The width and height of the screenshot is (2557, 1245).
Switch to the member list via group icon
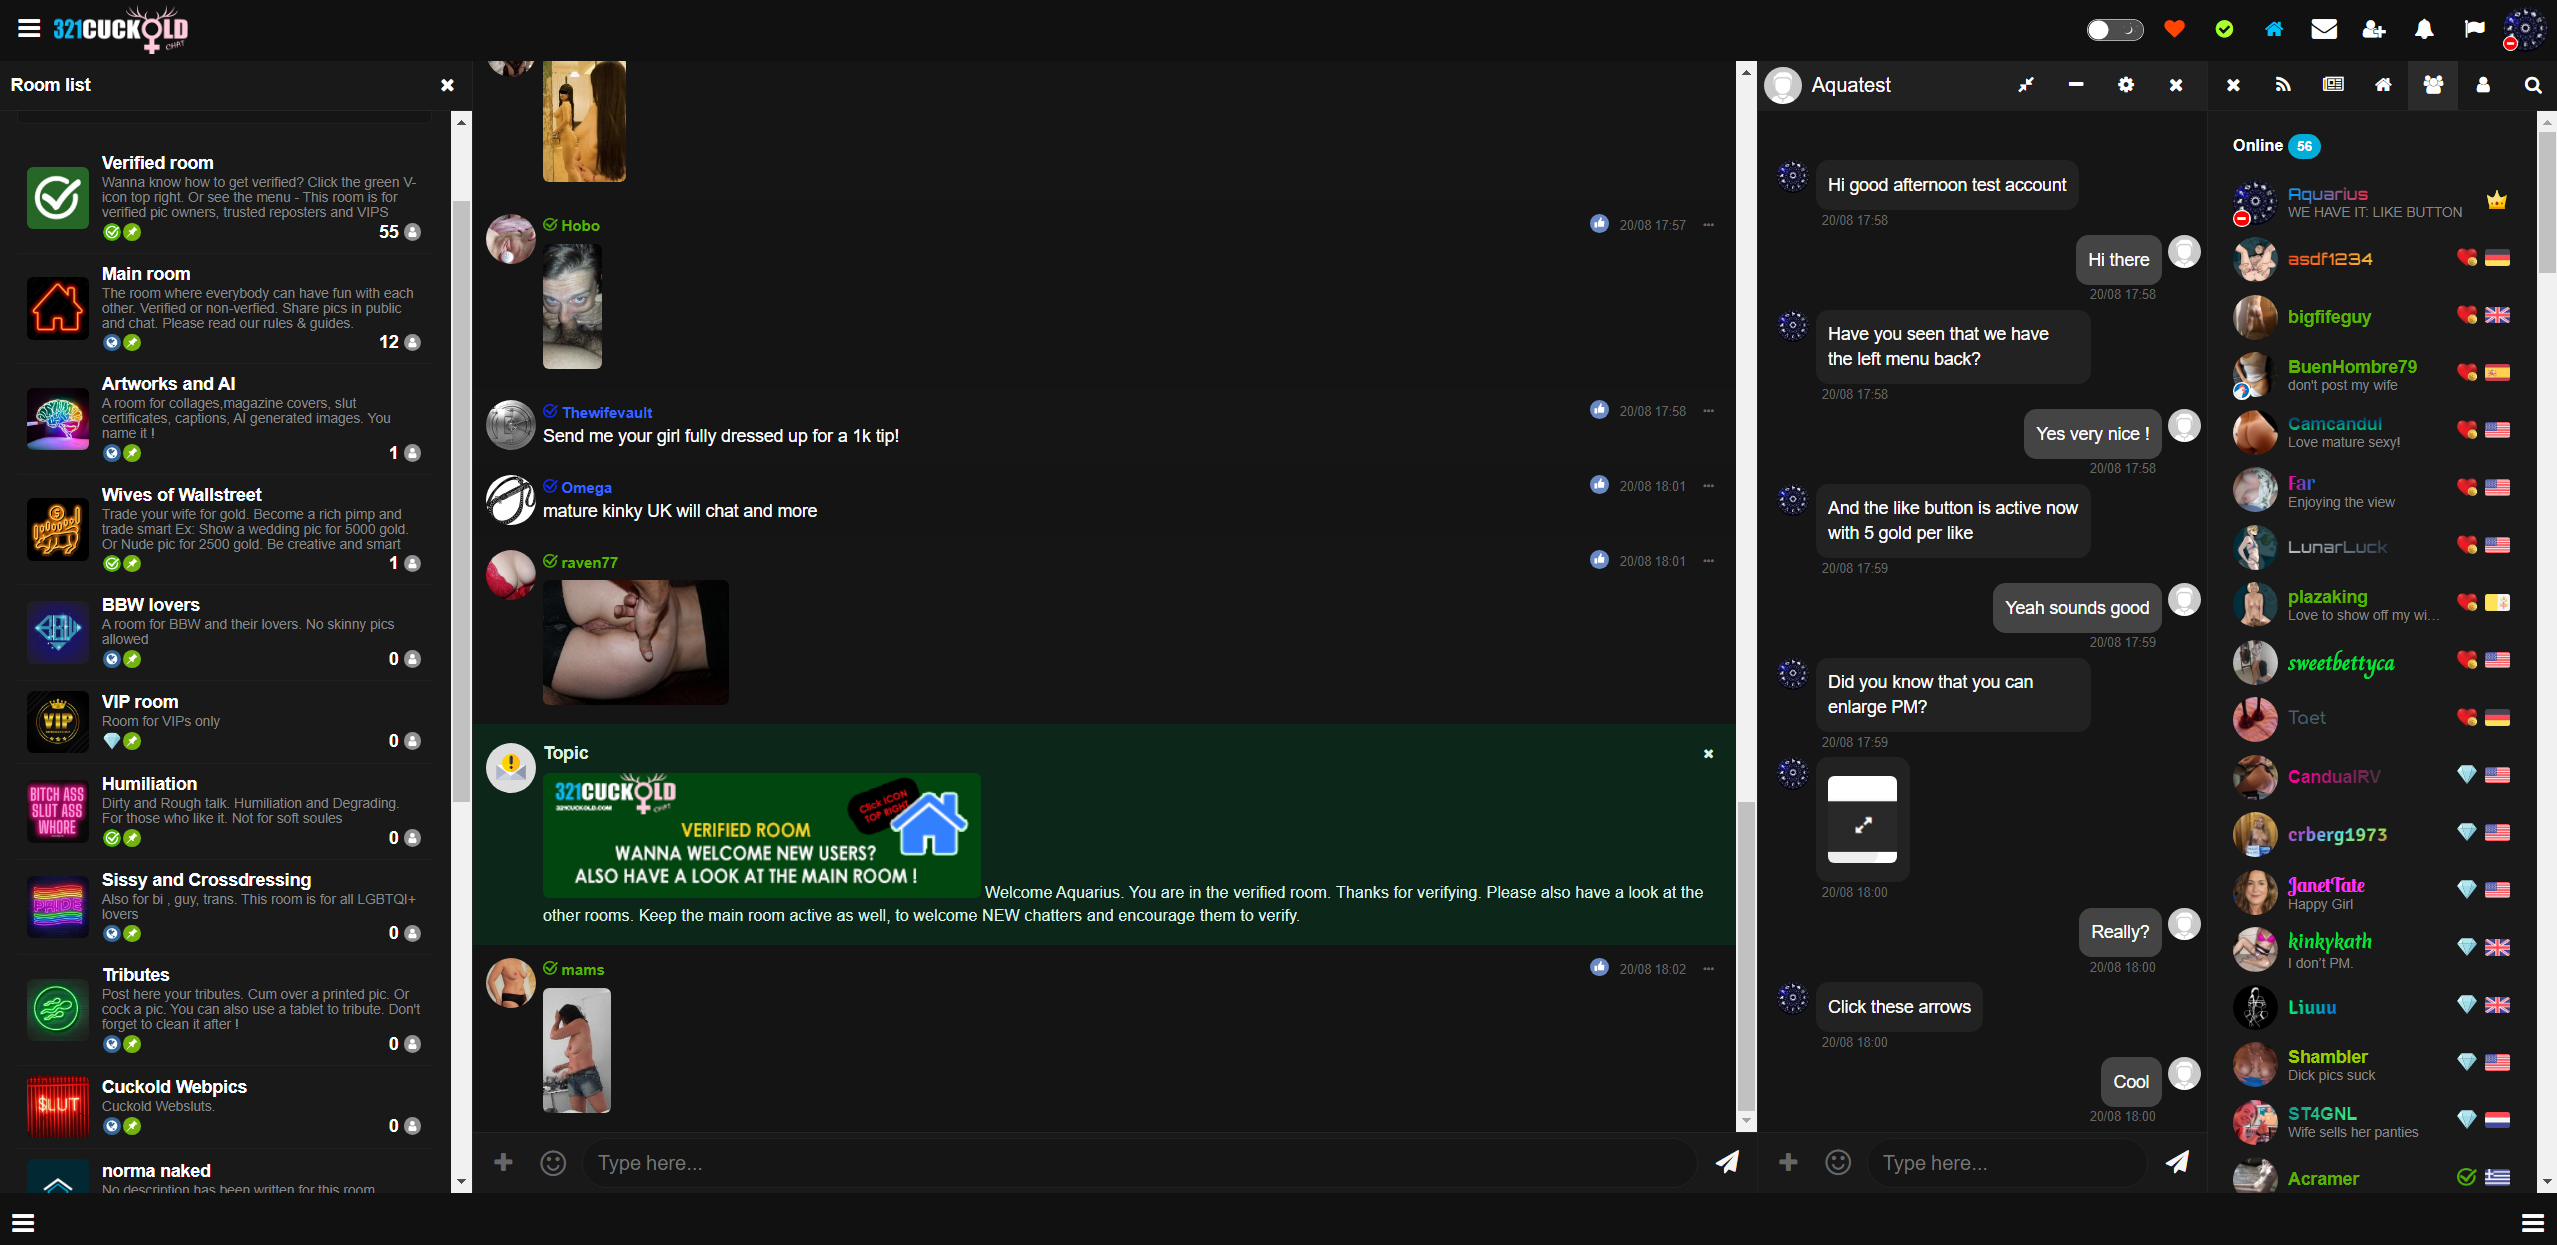(x=2432, y=85)
